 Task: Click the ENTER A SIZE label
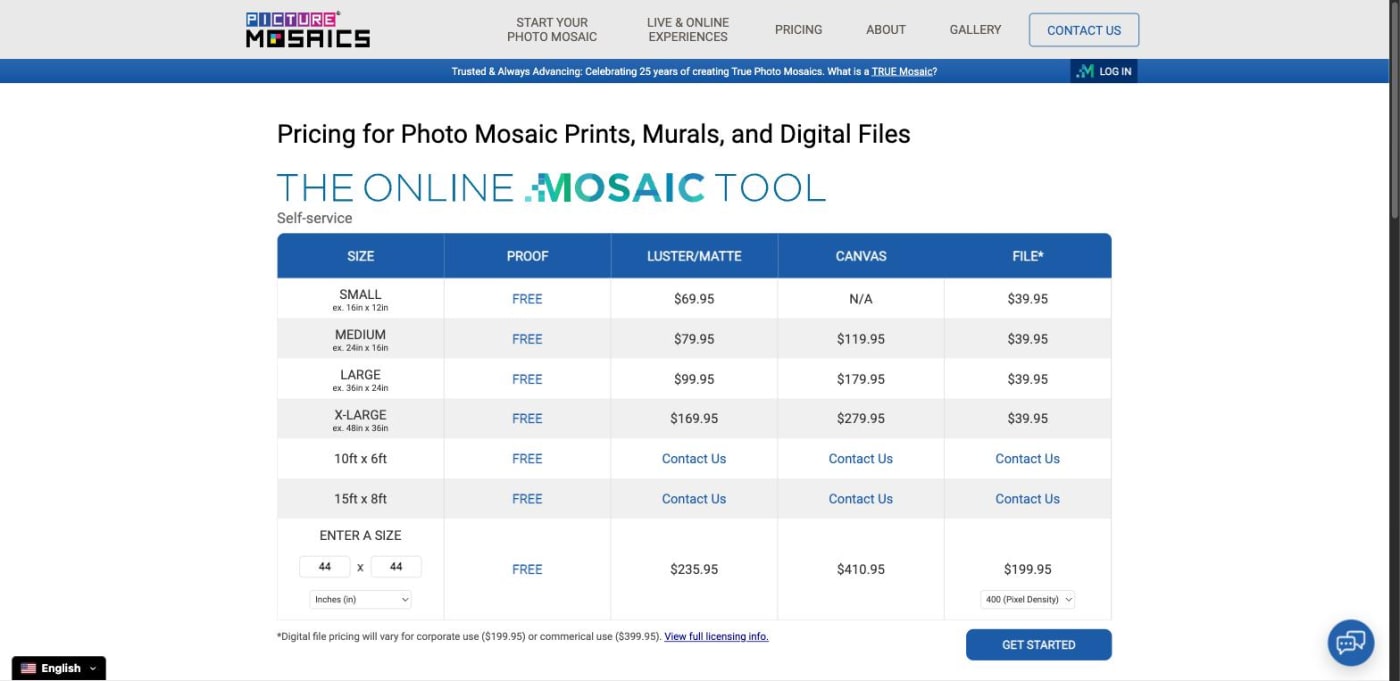tap(361, 535)
